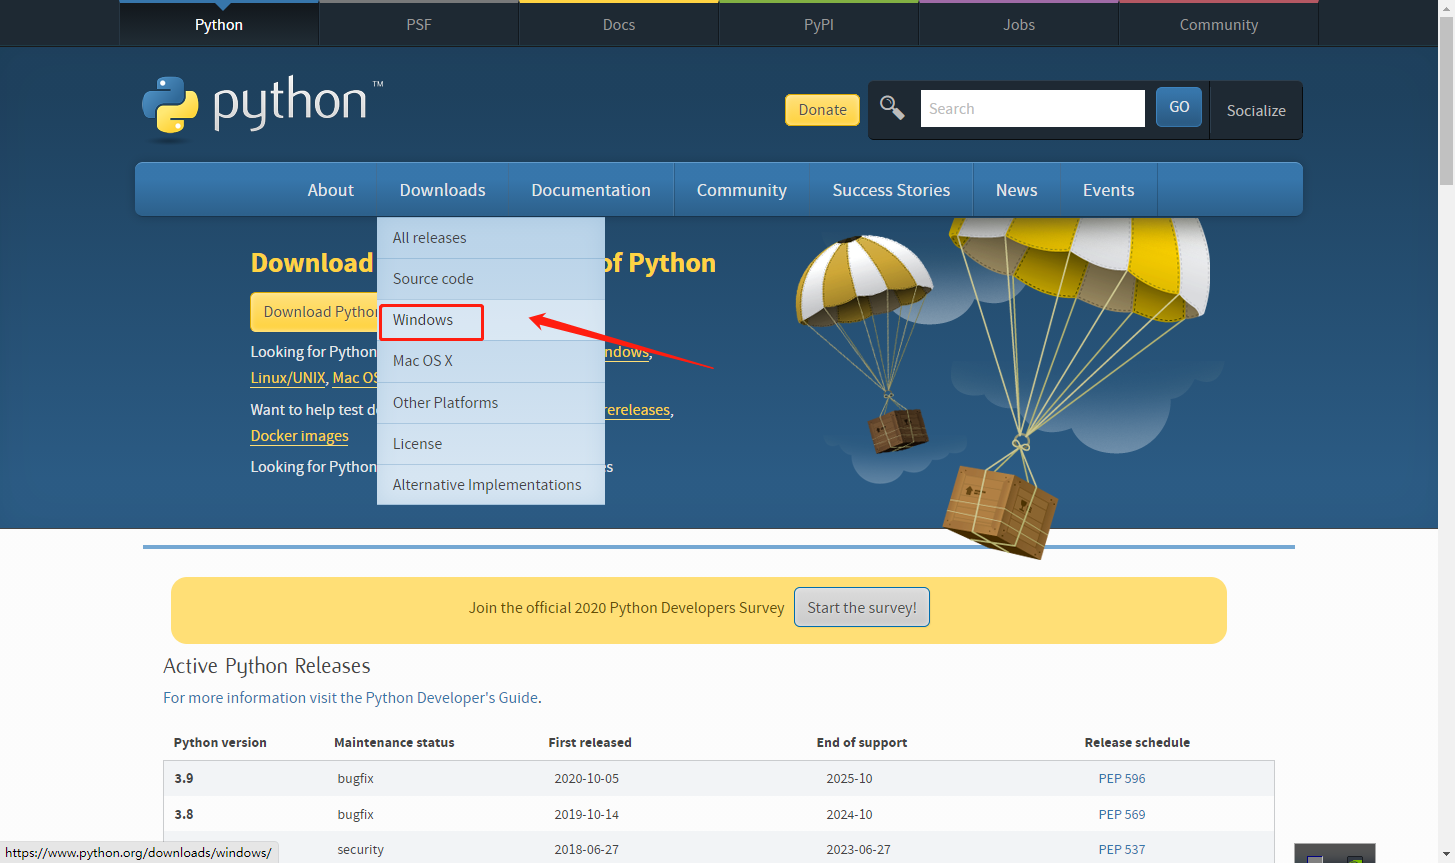This screenshot has height=863, width=1455.
Task: Open the Docs top tab
Action: [619, 24]
